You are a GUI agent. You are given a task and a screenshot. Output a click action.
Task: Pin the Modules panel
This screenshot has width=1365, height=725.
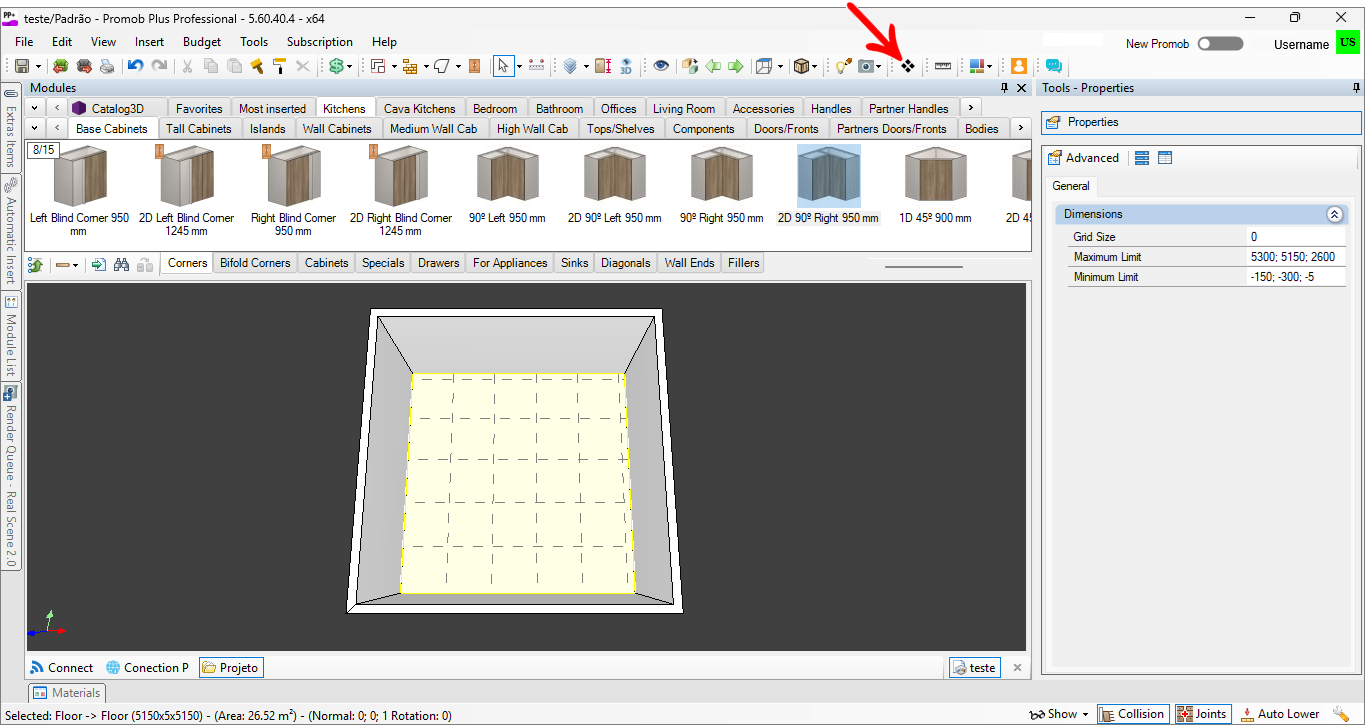pyautogui.click(x=1005, y=88)
